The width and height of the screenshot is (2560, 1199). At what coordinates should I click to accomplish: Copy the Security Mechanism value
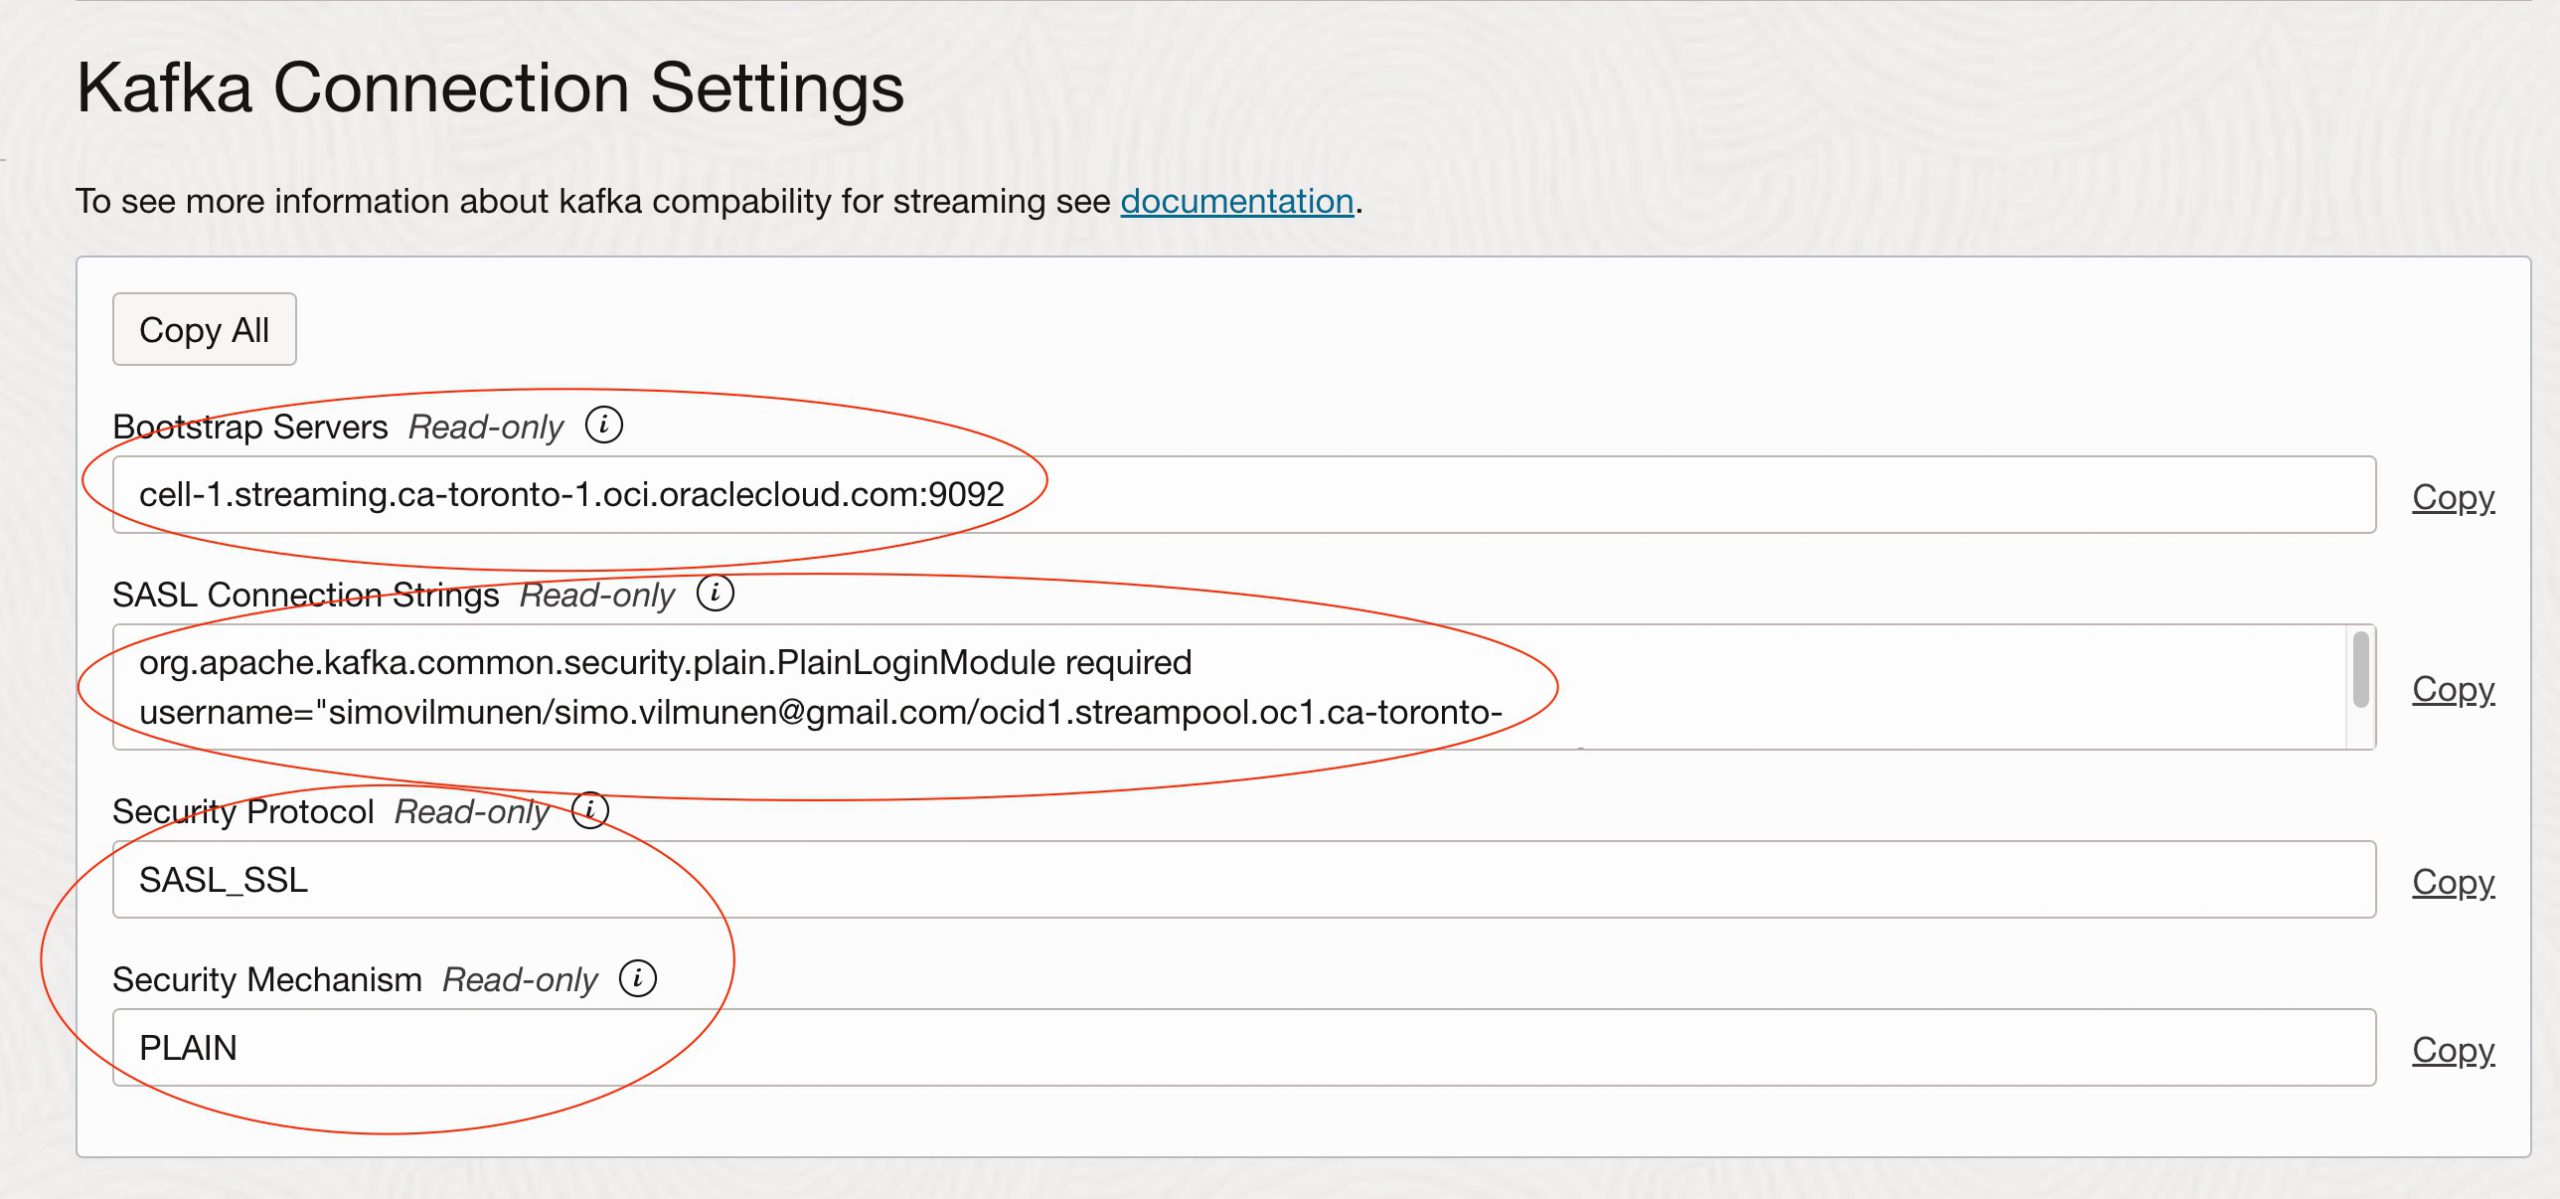pos(2452,1050)
